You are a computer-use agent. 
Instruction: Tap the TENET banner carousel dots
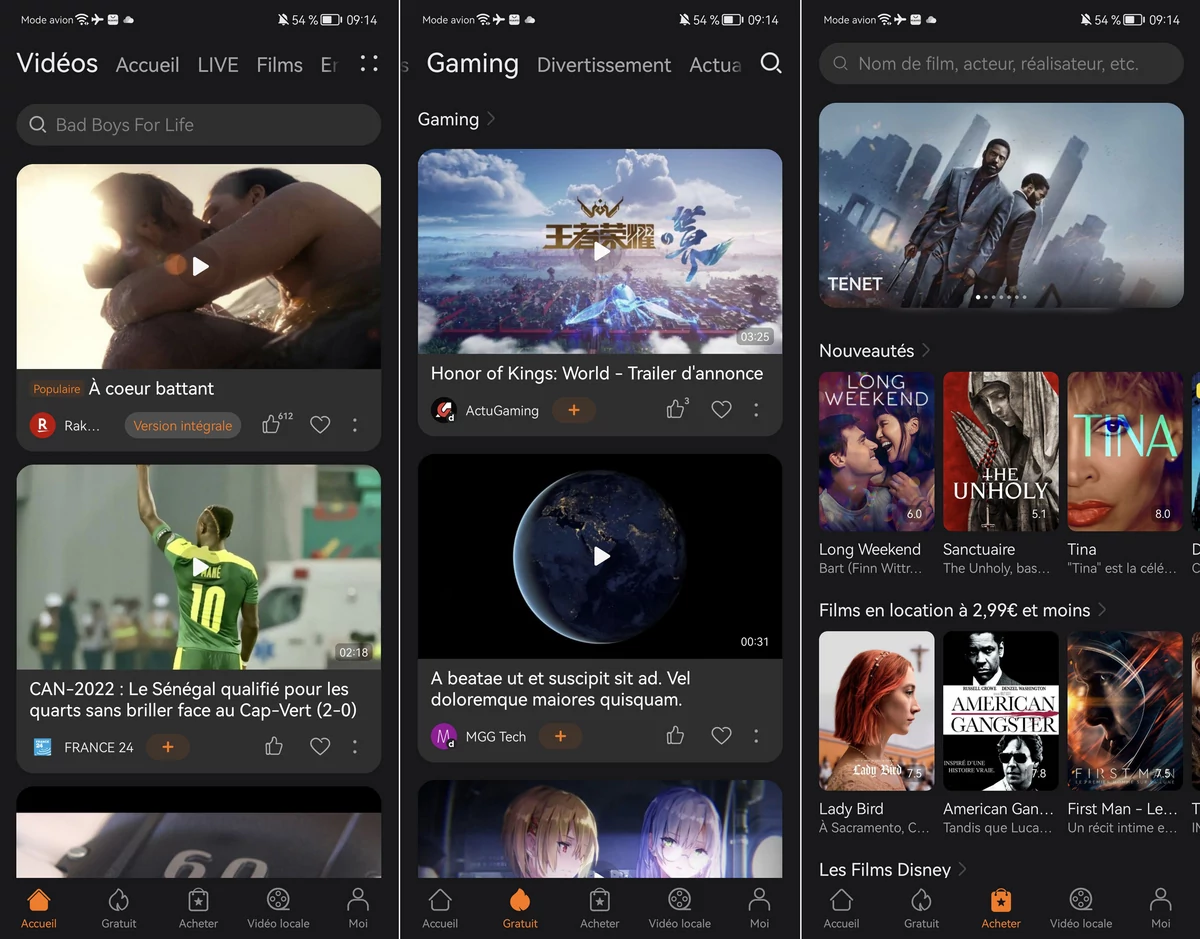coord(1001,297)
